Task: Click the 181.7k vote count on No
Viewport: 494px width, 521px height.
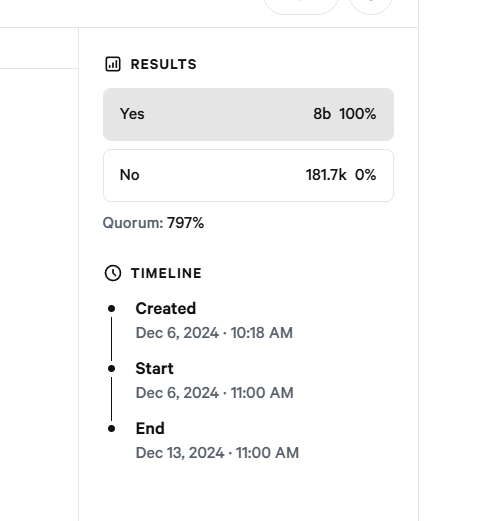Action: pos(326,175)
